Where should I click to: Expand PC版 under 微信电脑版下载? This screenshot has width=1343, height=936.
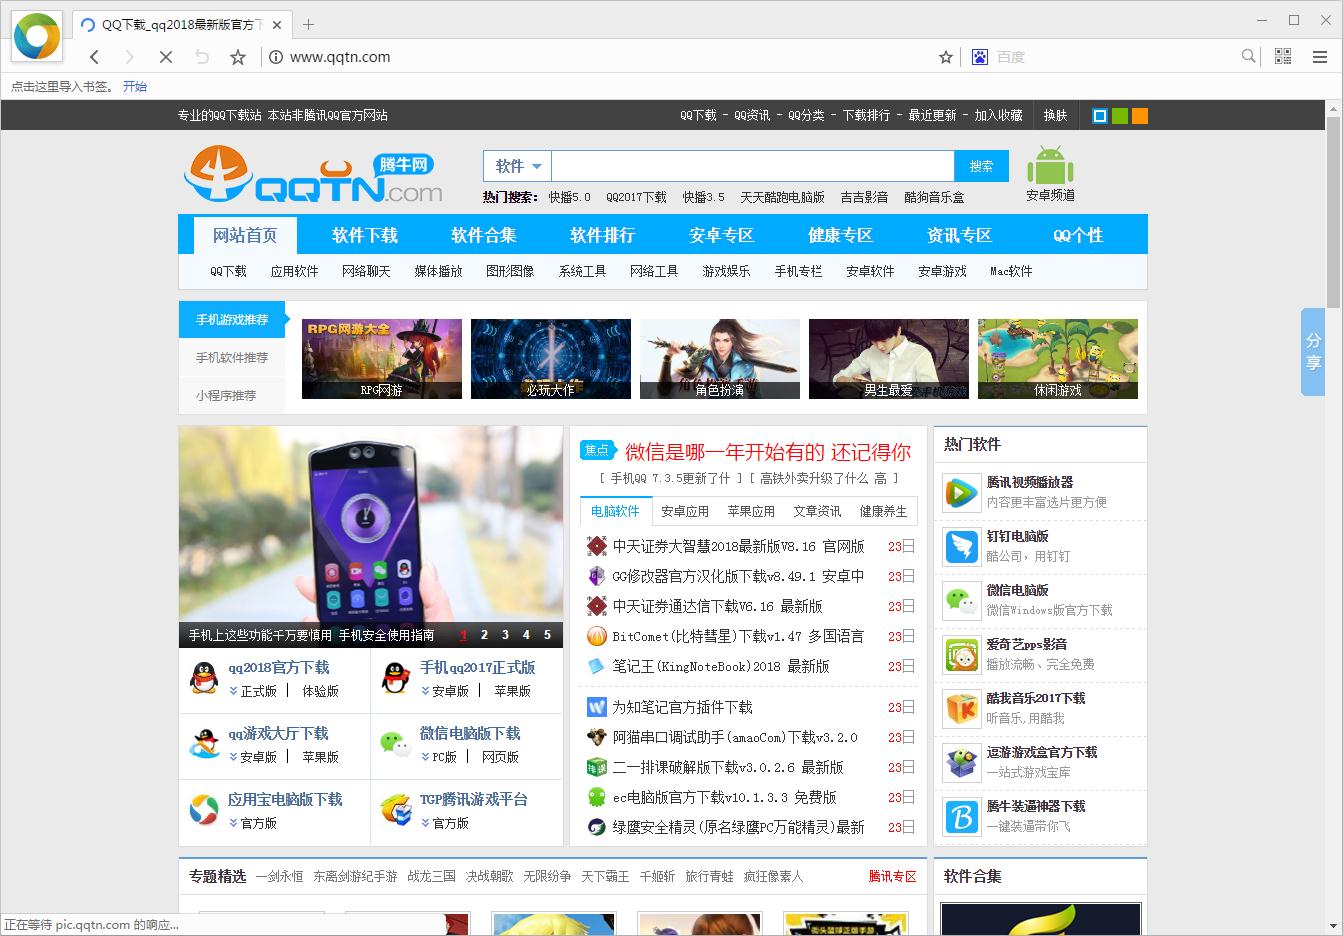click(x=439, y=757)
